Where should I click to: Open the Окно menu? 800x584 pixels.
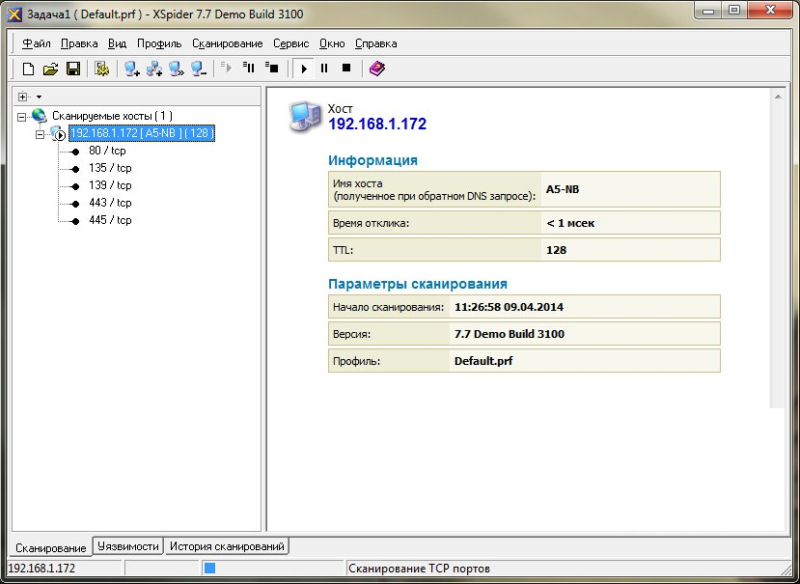click(332, 44)
